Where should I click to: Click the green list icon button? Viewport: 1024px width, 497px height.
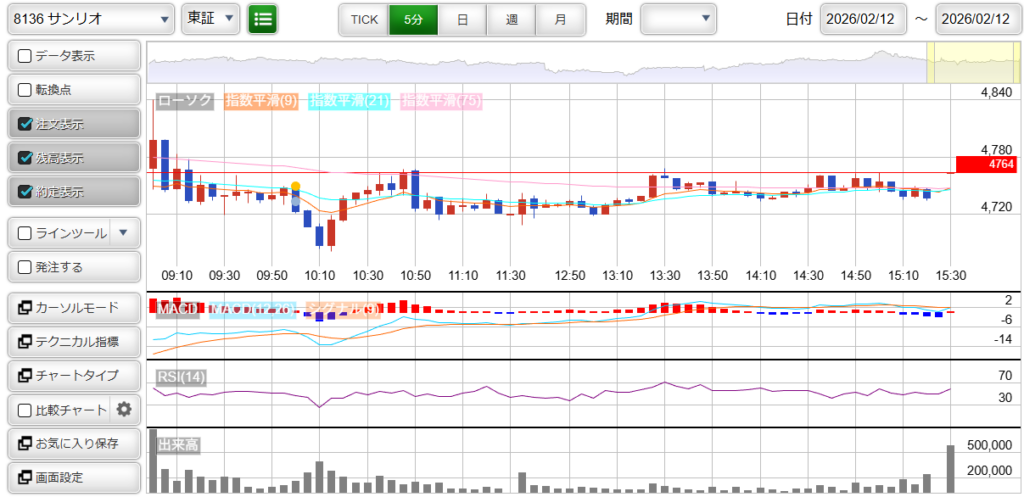click(262, 19)
